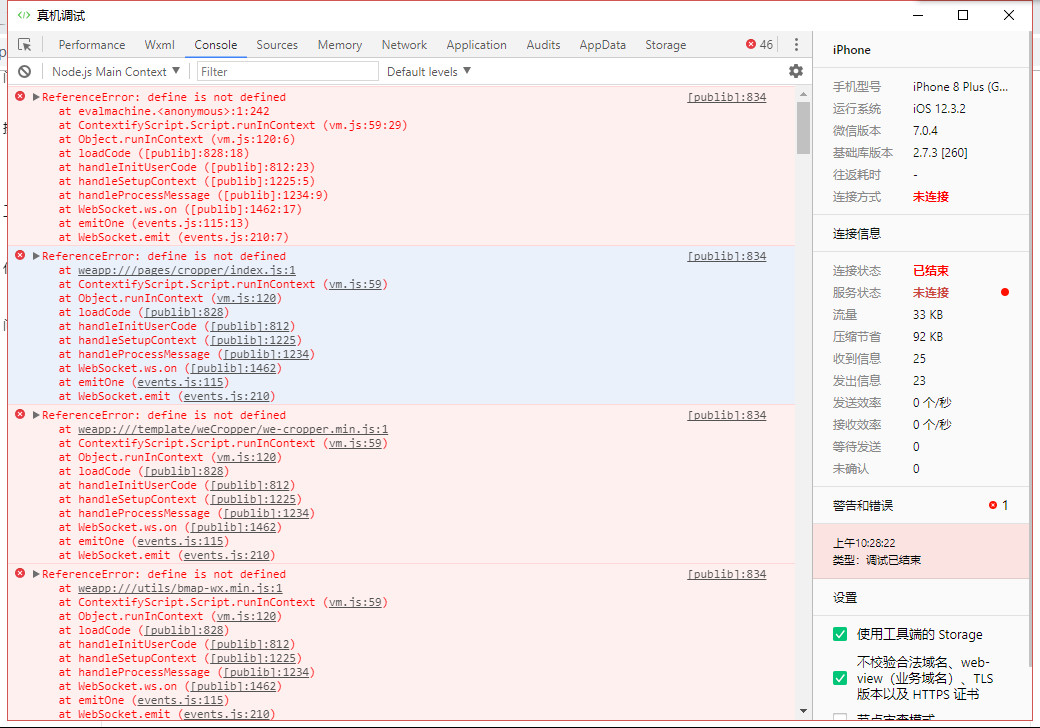The height and width of the screenshot is (728, 1040).
Task: Click the console Filter input field
Action: click(287, 72)
